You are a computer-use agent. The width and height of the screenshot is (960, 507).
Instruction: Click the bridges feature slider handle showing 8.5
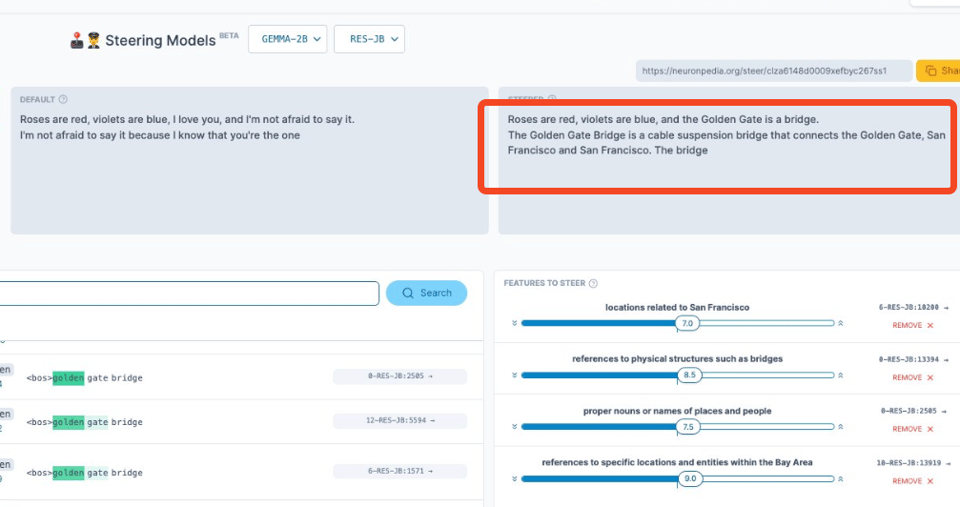coord(687,375)
